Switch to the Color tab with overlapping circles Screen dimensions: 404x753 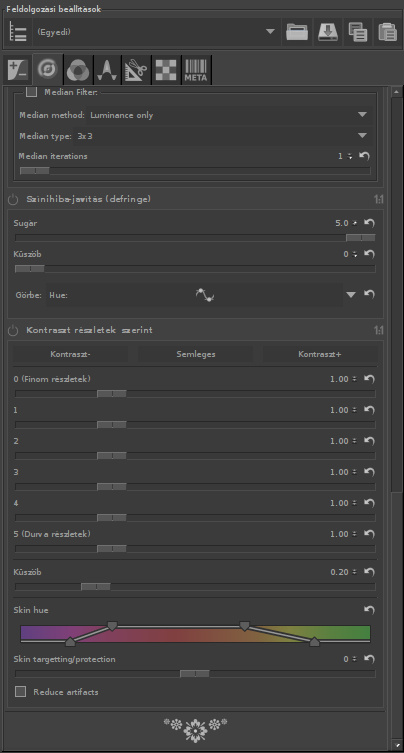pyautogui.click(x=77, y=71)
